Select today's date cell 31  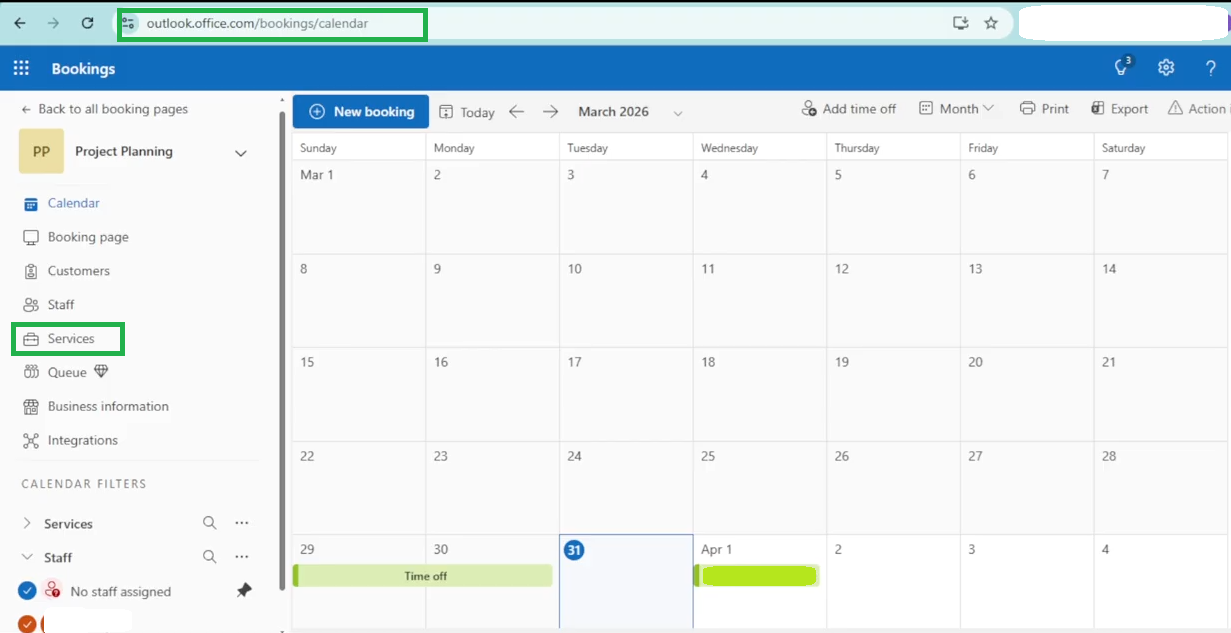point(626,581)
